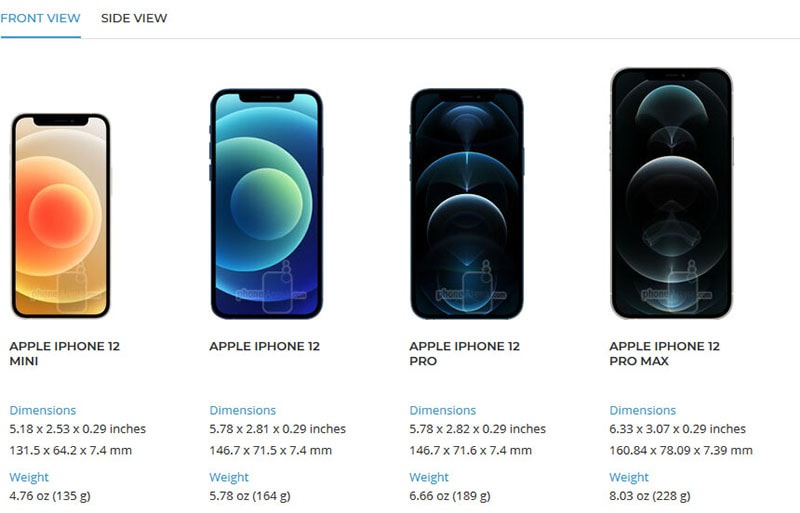Image resolution: width=800 pixels, height=513 pixels.
Task: Click Weight label under iPhone 12 Pro Max
Action: 629,477
